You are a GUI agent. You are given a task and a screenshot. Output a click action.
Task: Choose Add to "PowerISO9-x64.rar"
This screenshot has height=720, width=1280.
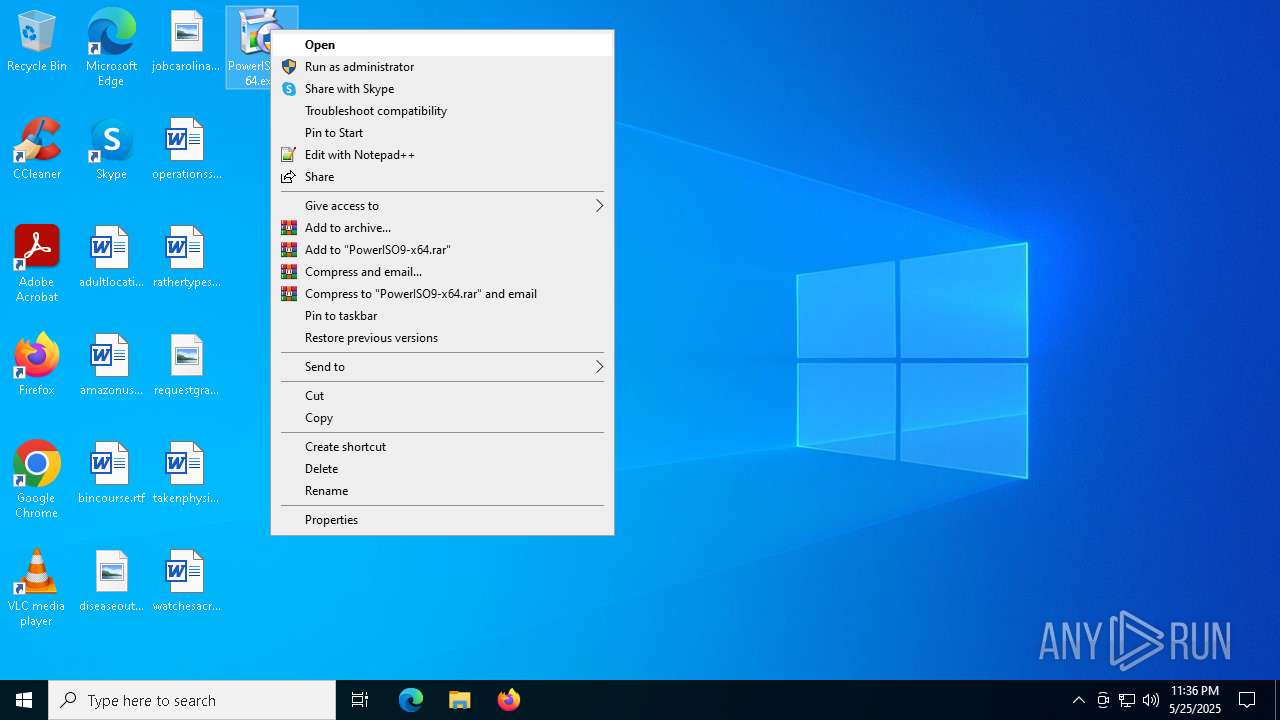tap(443, 249)
